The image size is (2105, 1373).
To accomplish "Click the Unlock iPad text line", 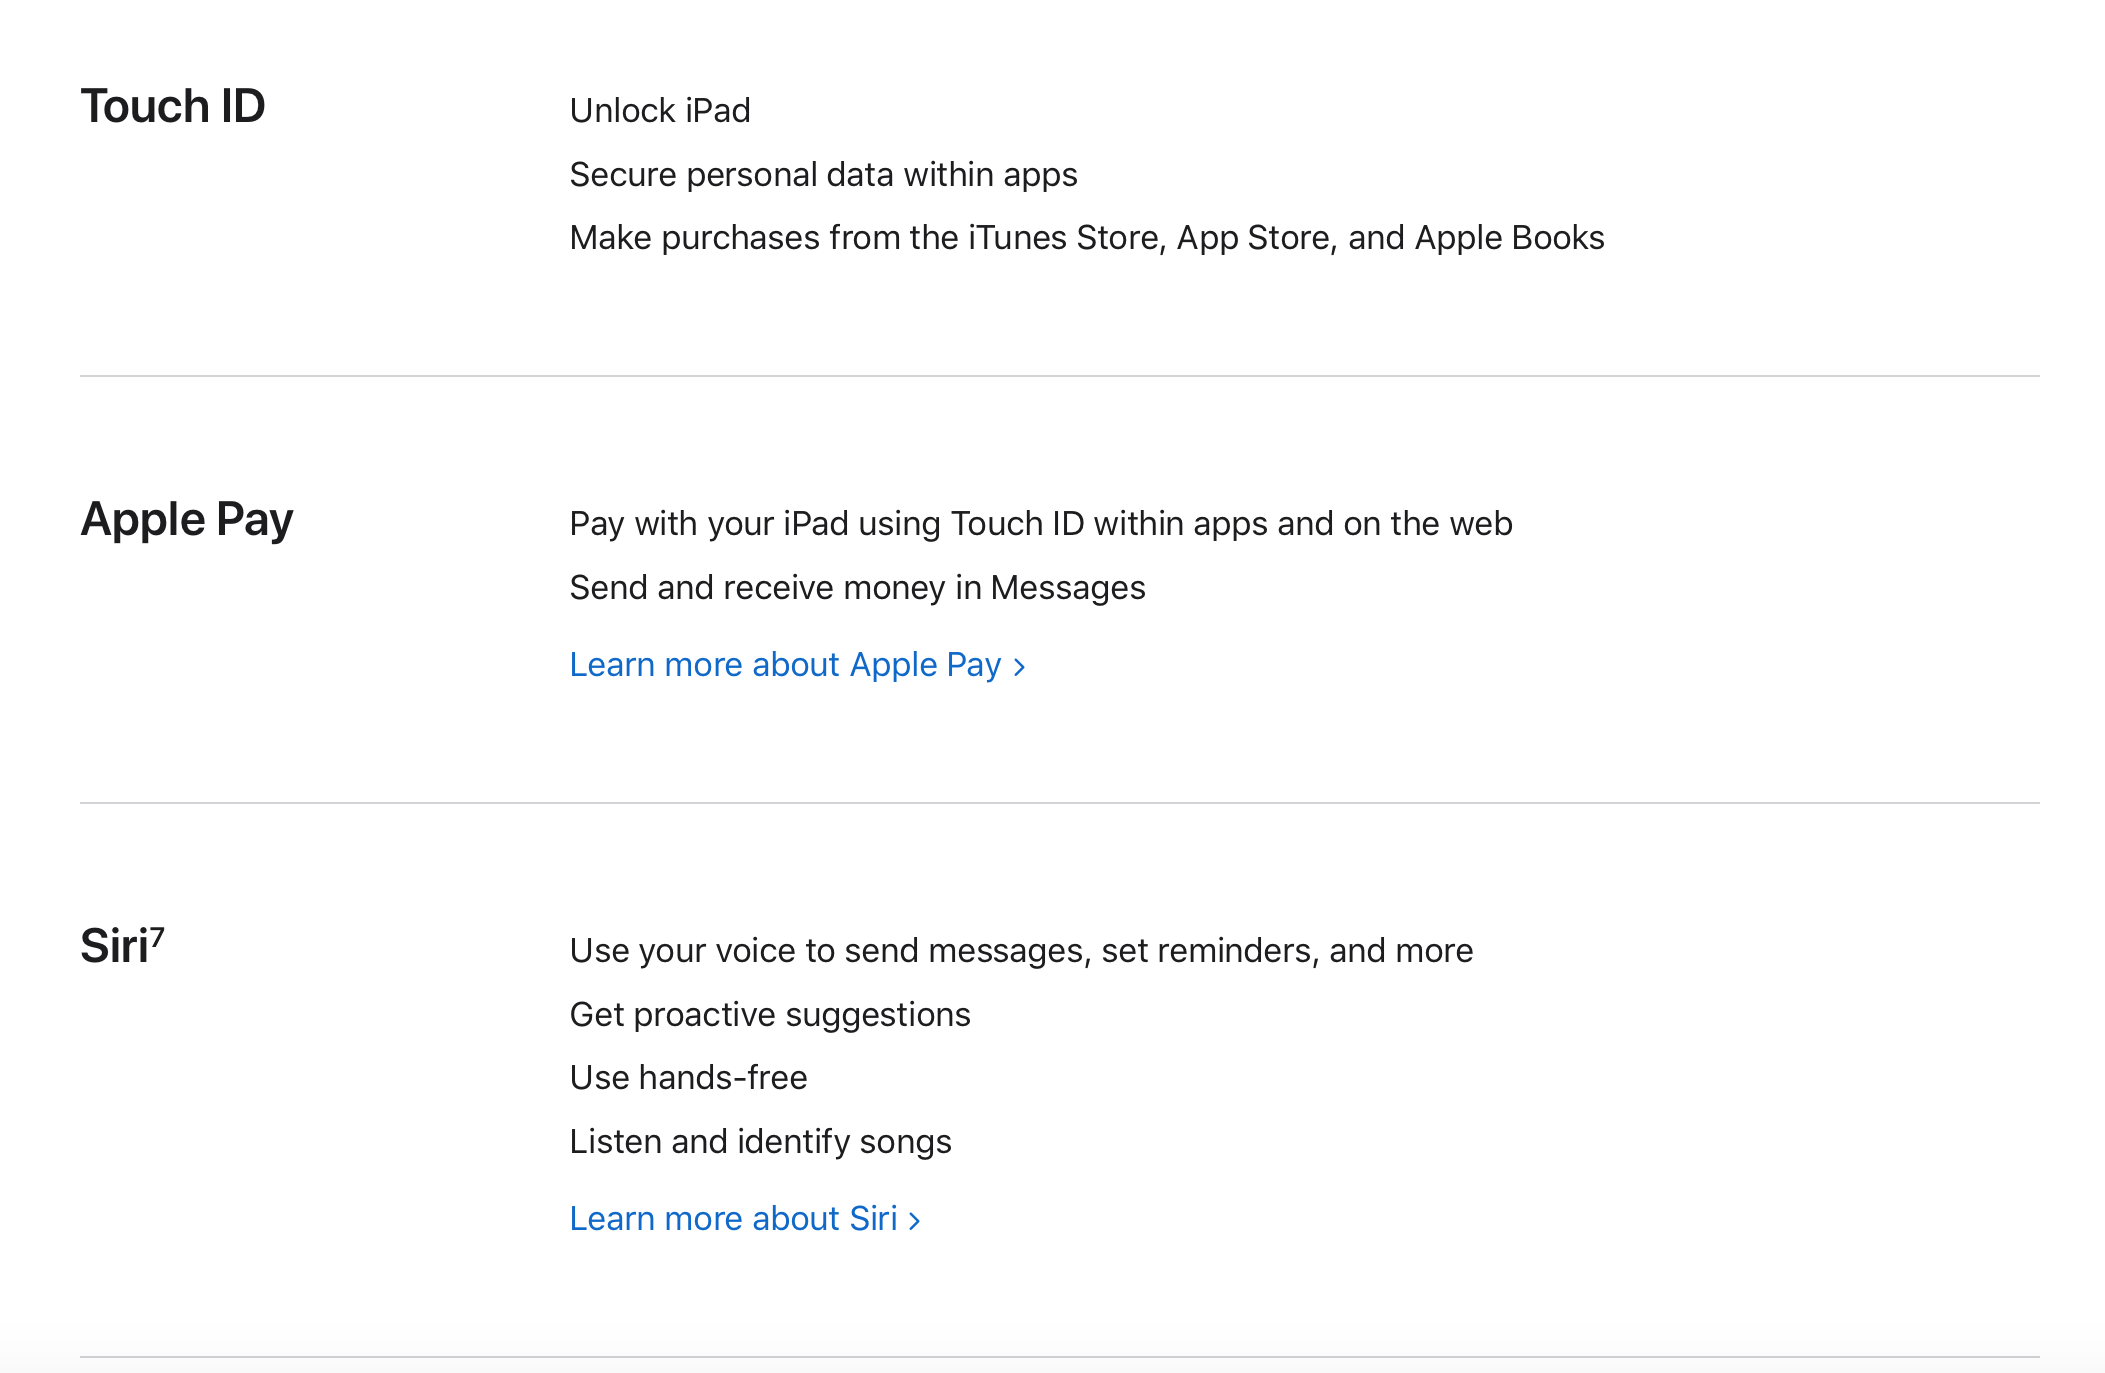I will pos(660,111).
